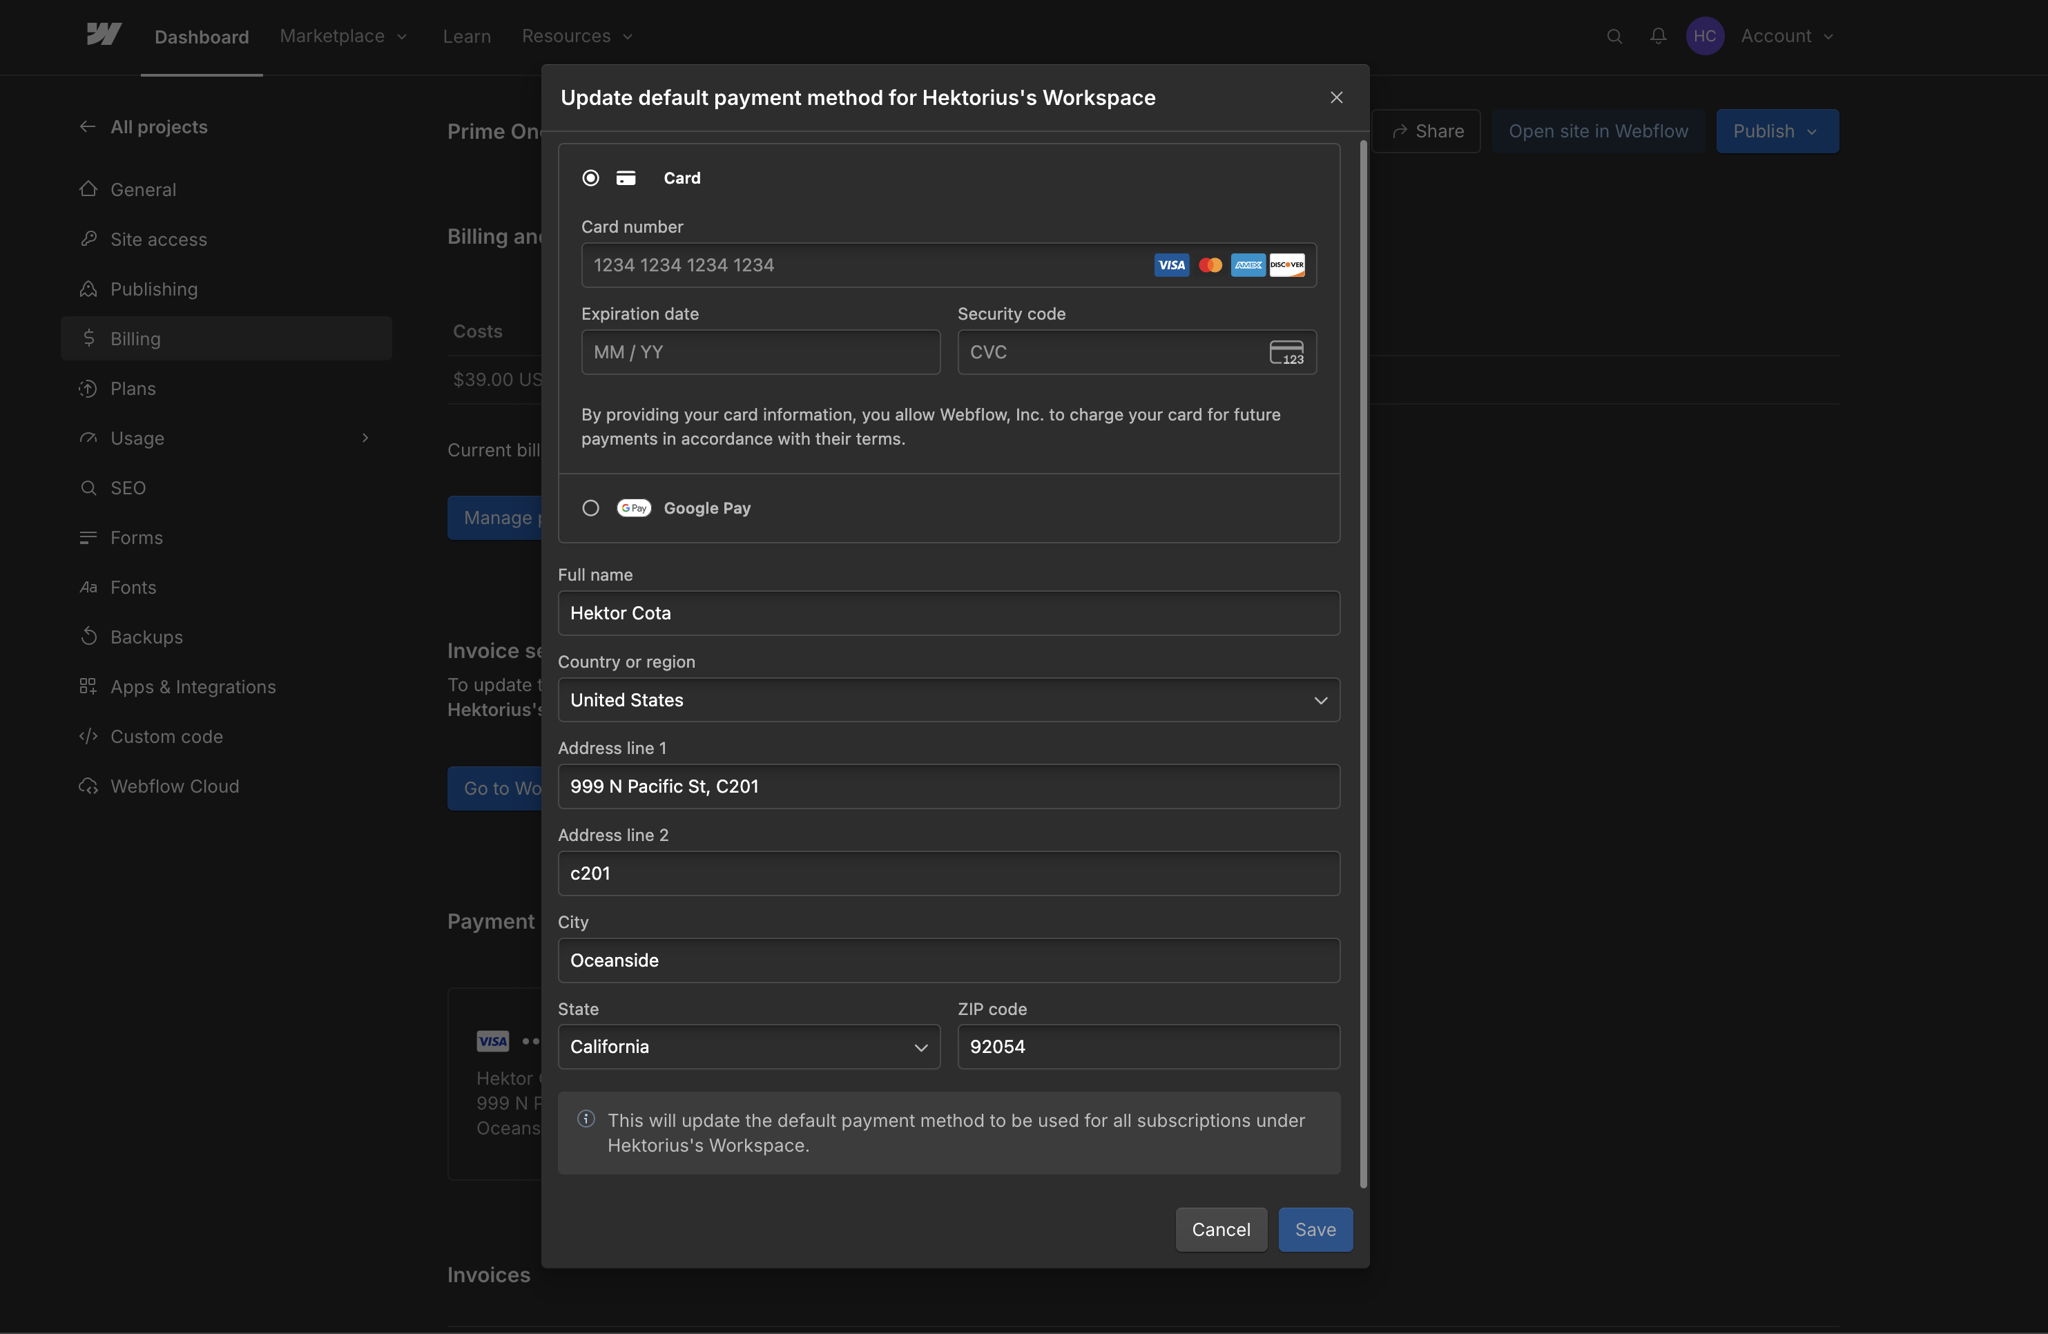Select the Card payment radio button
The image size is (2048, 1334).
coord(591,178)
